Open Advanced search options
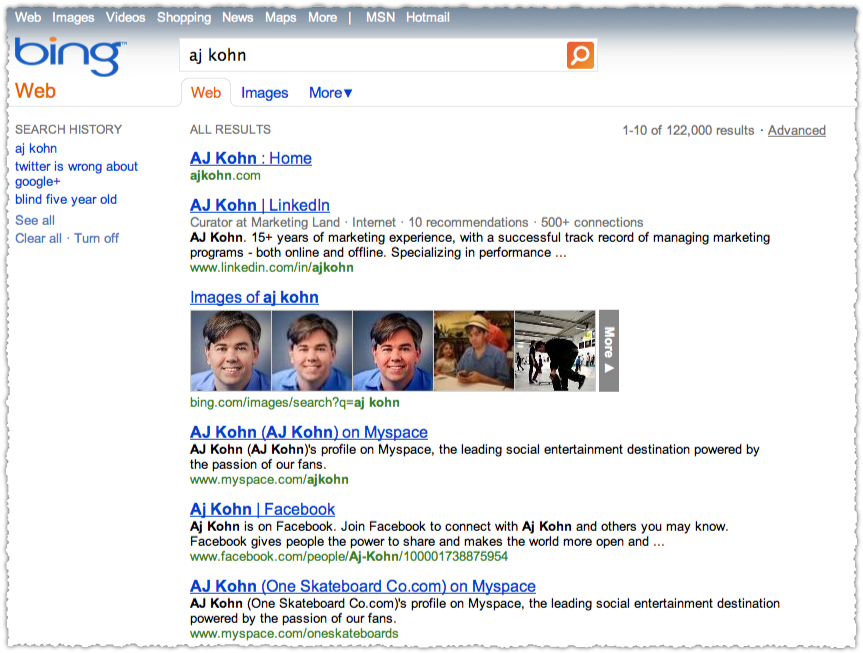 coord(796,130)
